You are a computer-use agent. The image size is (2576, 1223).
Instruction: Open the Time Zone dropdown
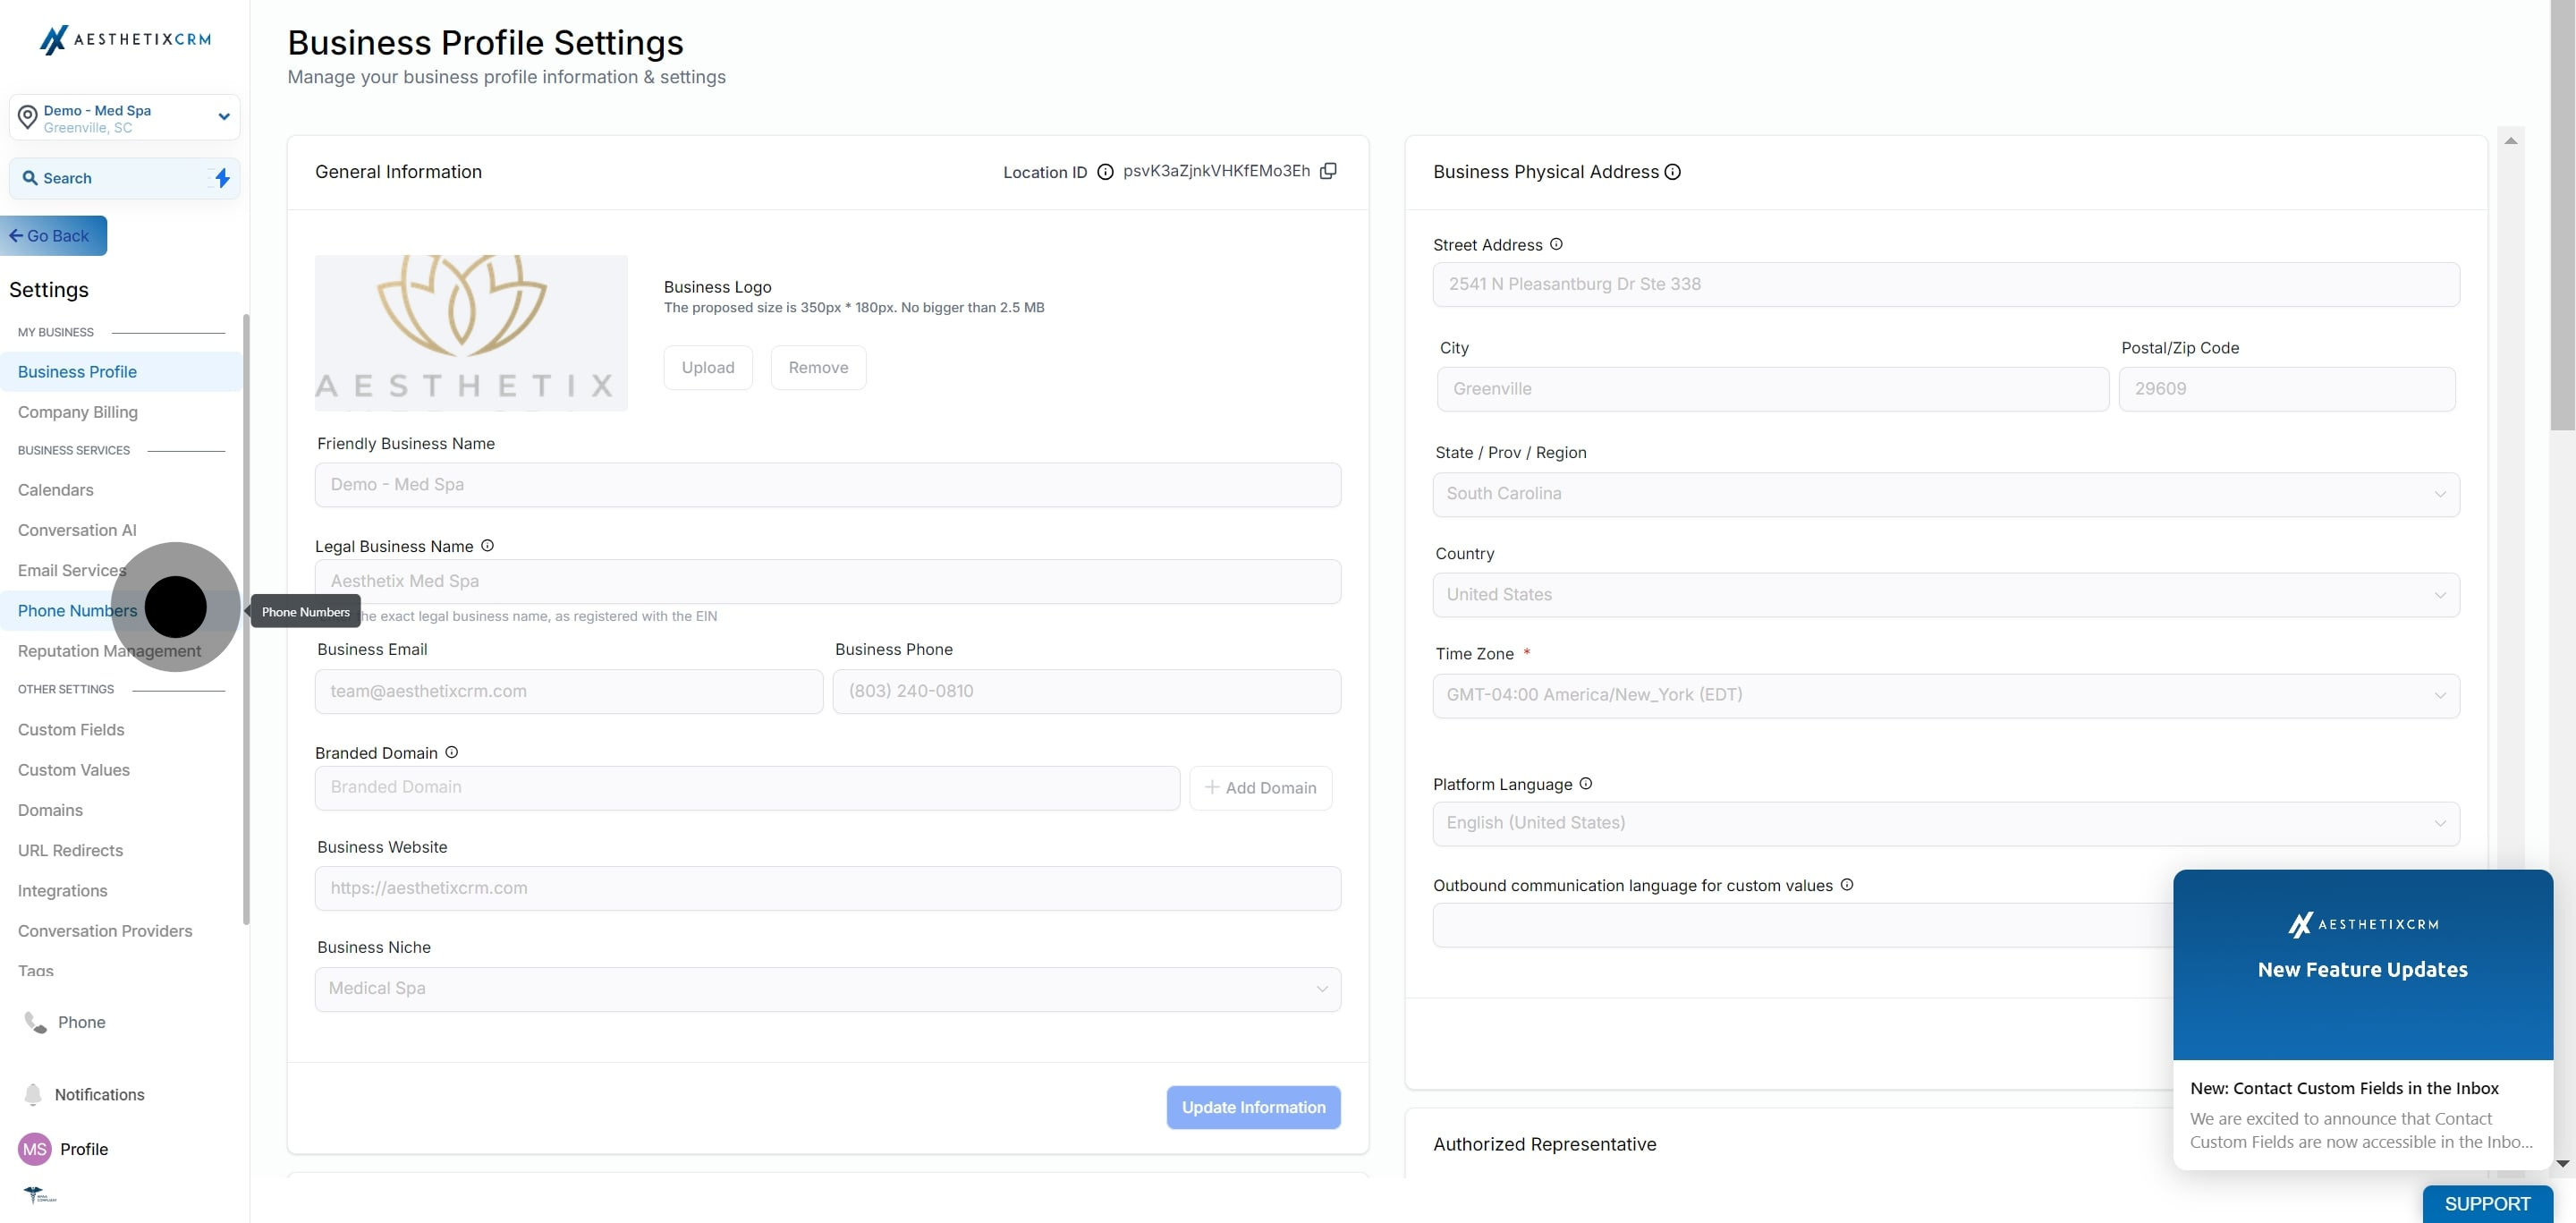pyautogui.click(x=1945, y=695)
